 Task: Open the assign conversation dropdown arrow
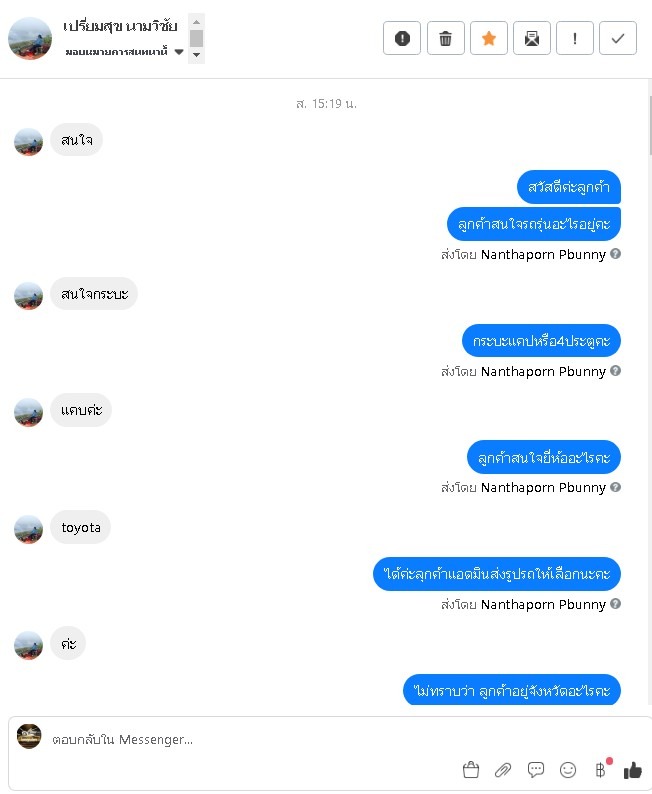click(179, 52)
